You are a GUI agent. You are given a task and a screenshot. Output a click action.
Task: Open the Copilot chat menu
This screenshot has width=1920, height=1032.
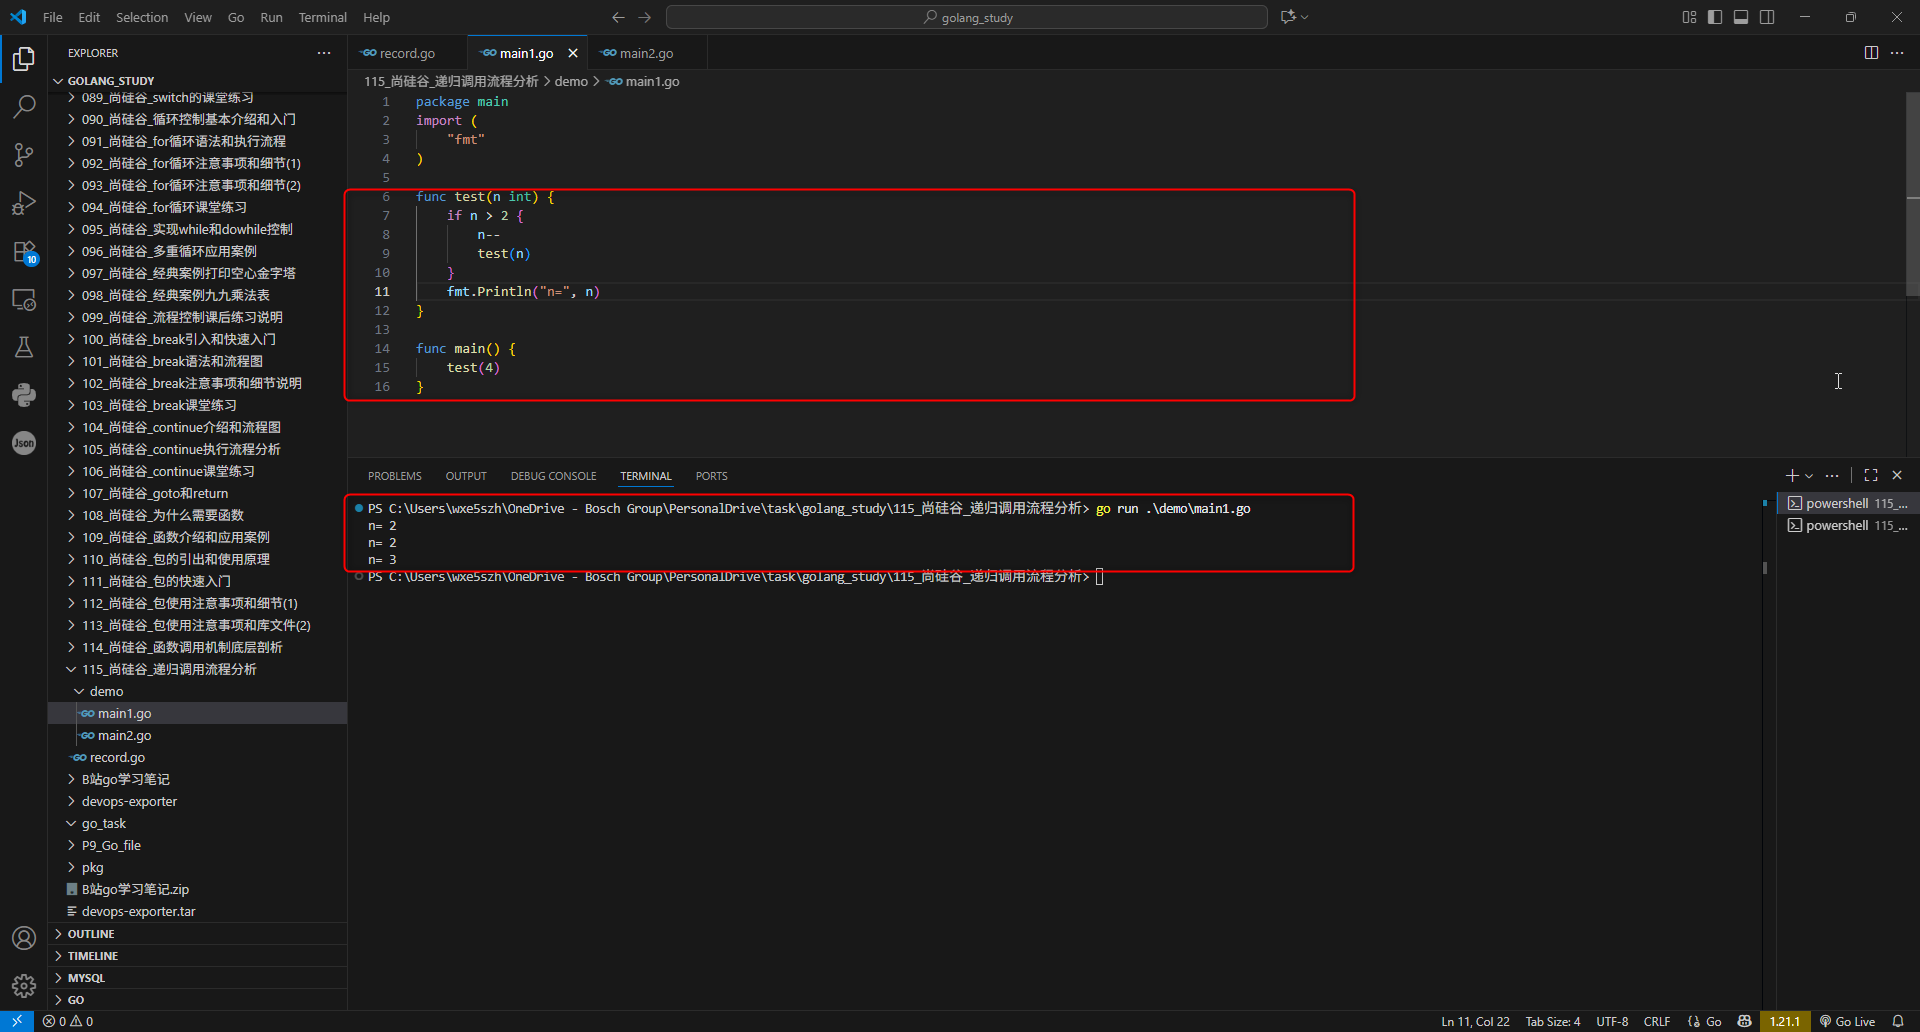coord(1294,17)
